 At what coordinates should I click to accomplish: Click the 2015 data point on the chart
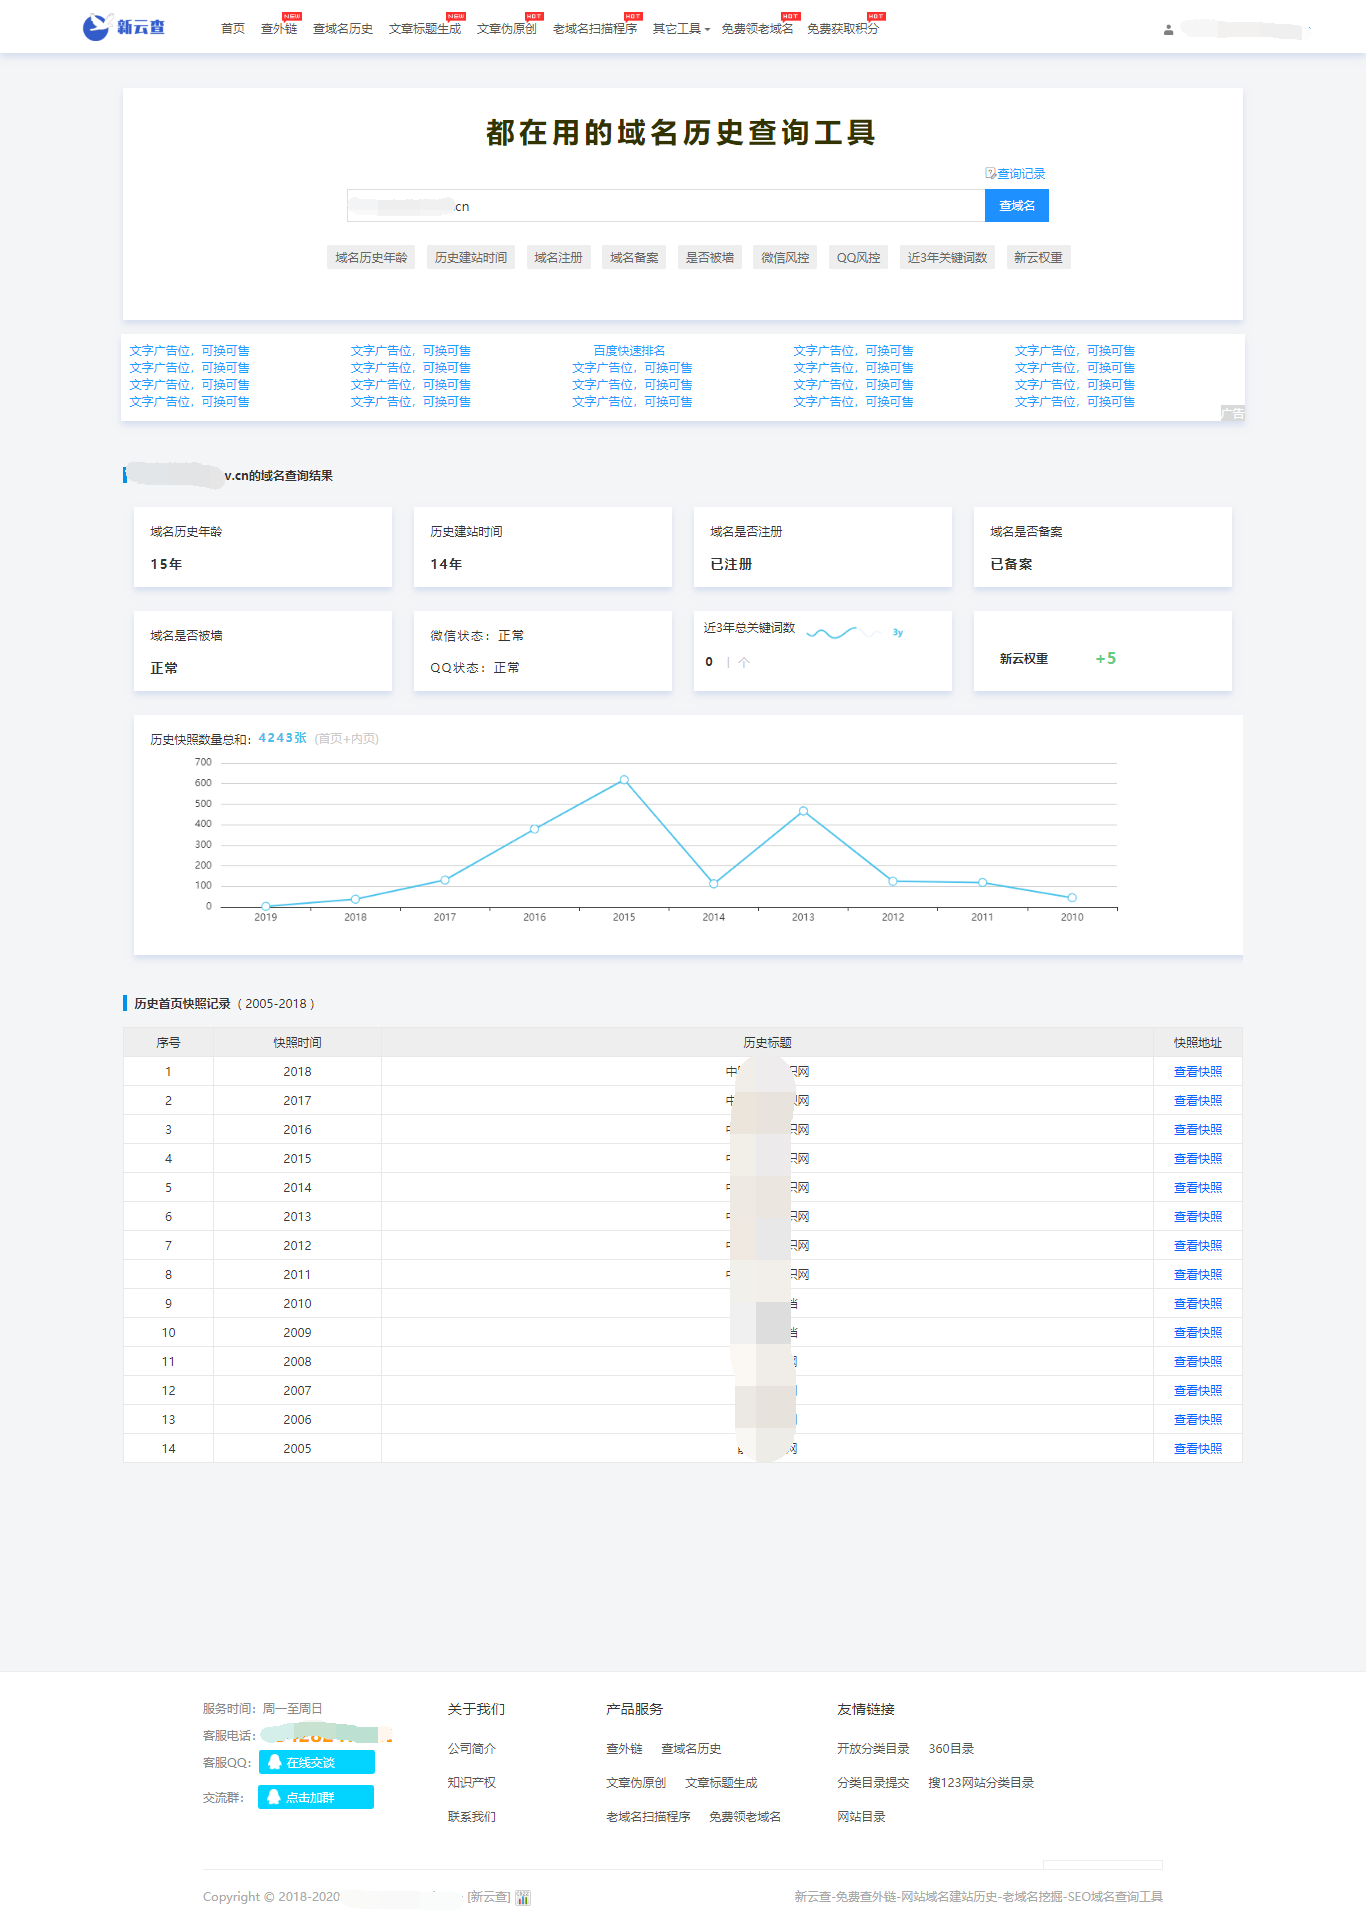click(x=624, y=780)
